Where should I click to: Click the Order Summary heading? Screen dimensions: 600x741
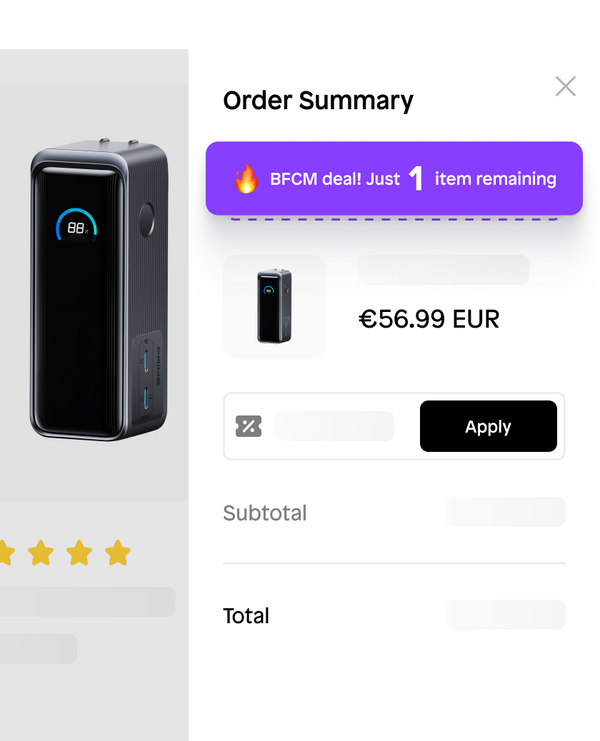point(318,100)
